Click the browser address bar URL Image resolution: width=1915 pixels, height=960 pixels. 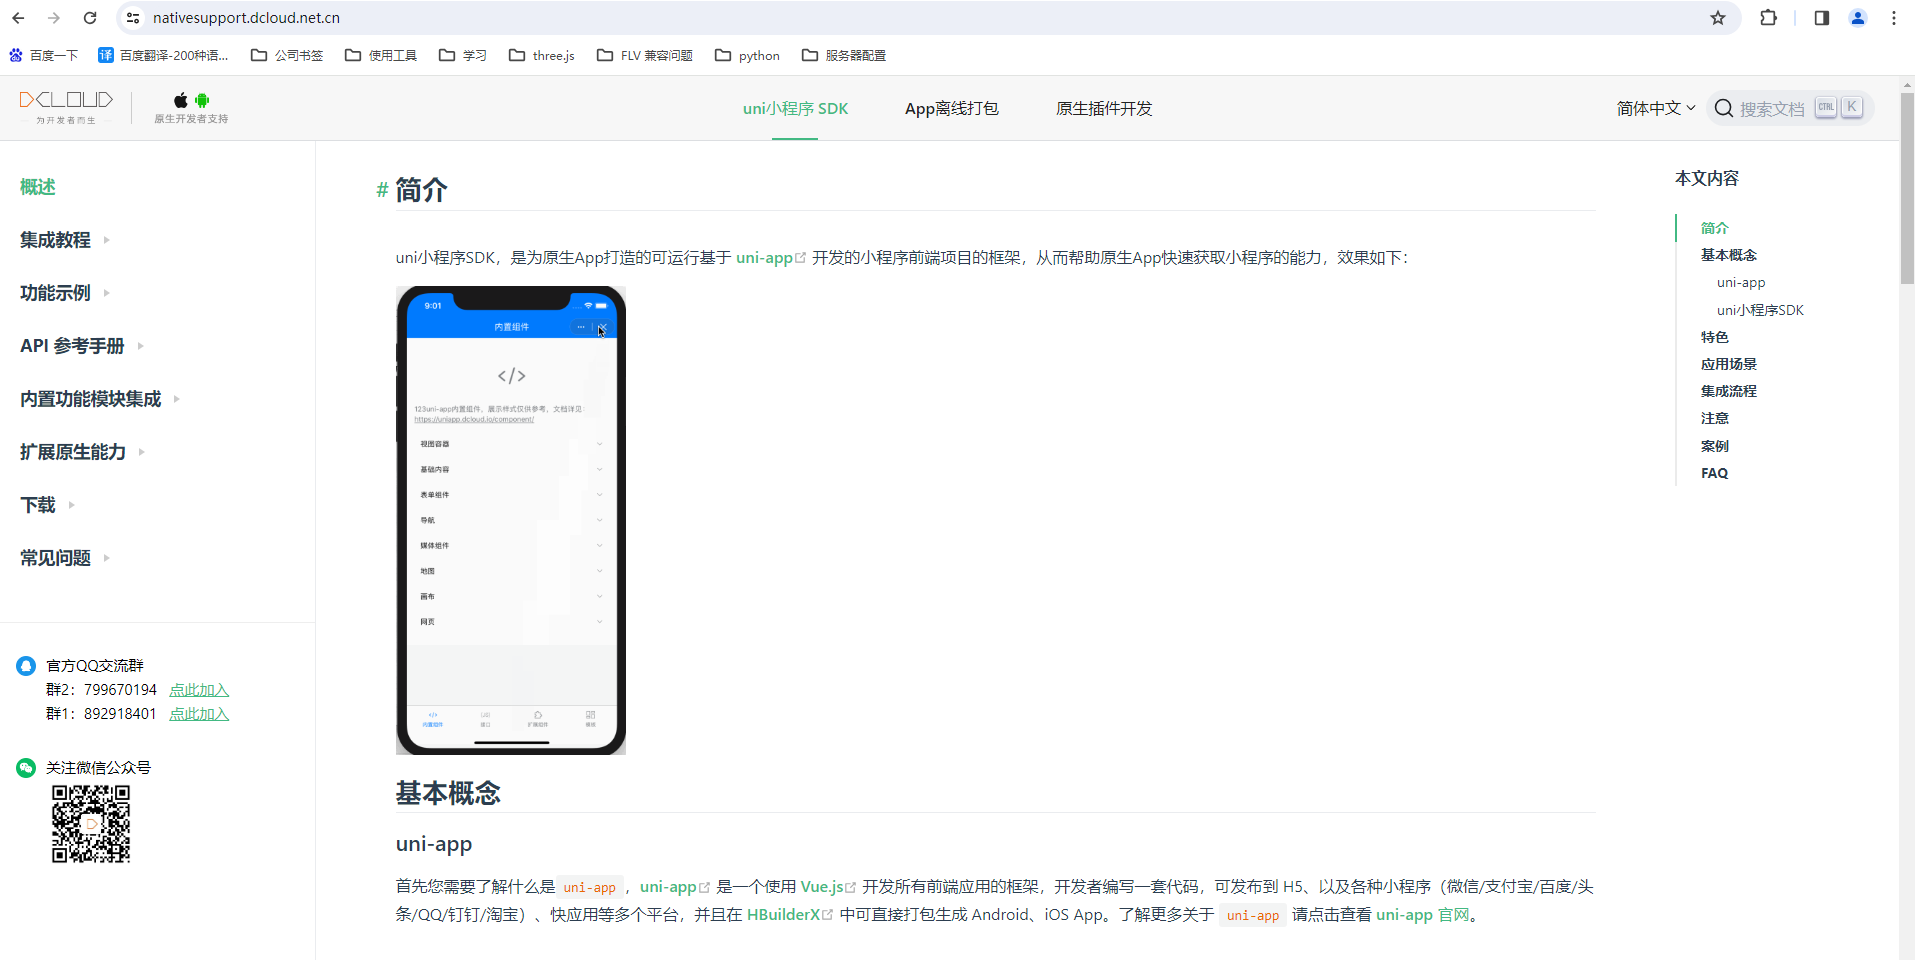[246, 18]
